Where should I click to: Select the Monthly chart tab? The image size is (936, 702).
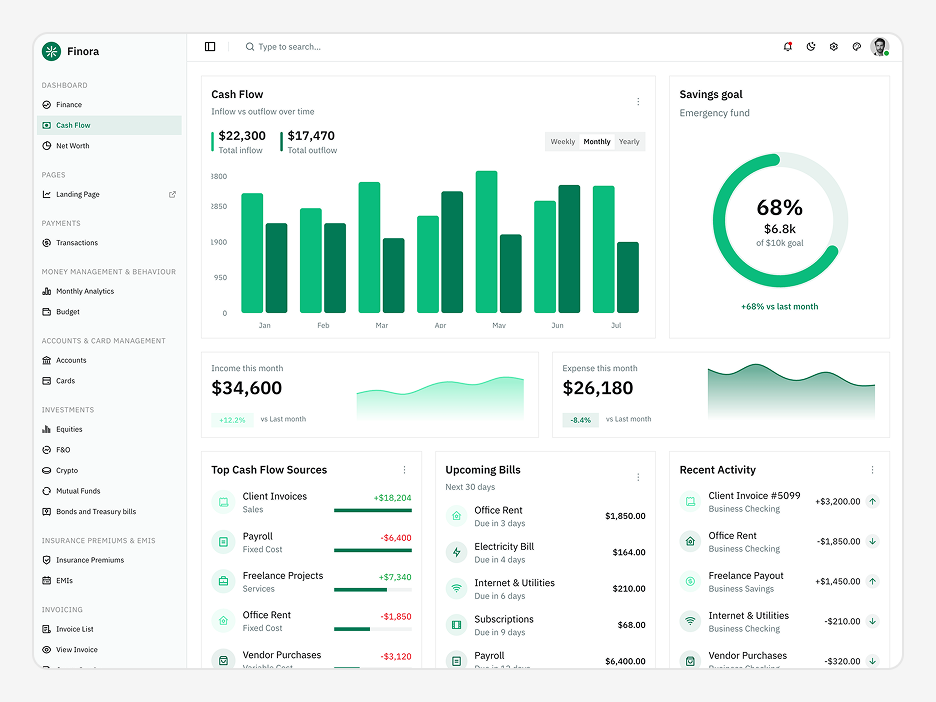pos(597,141)
